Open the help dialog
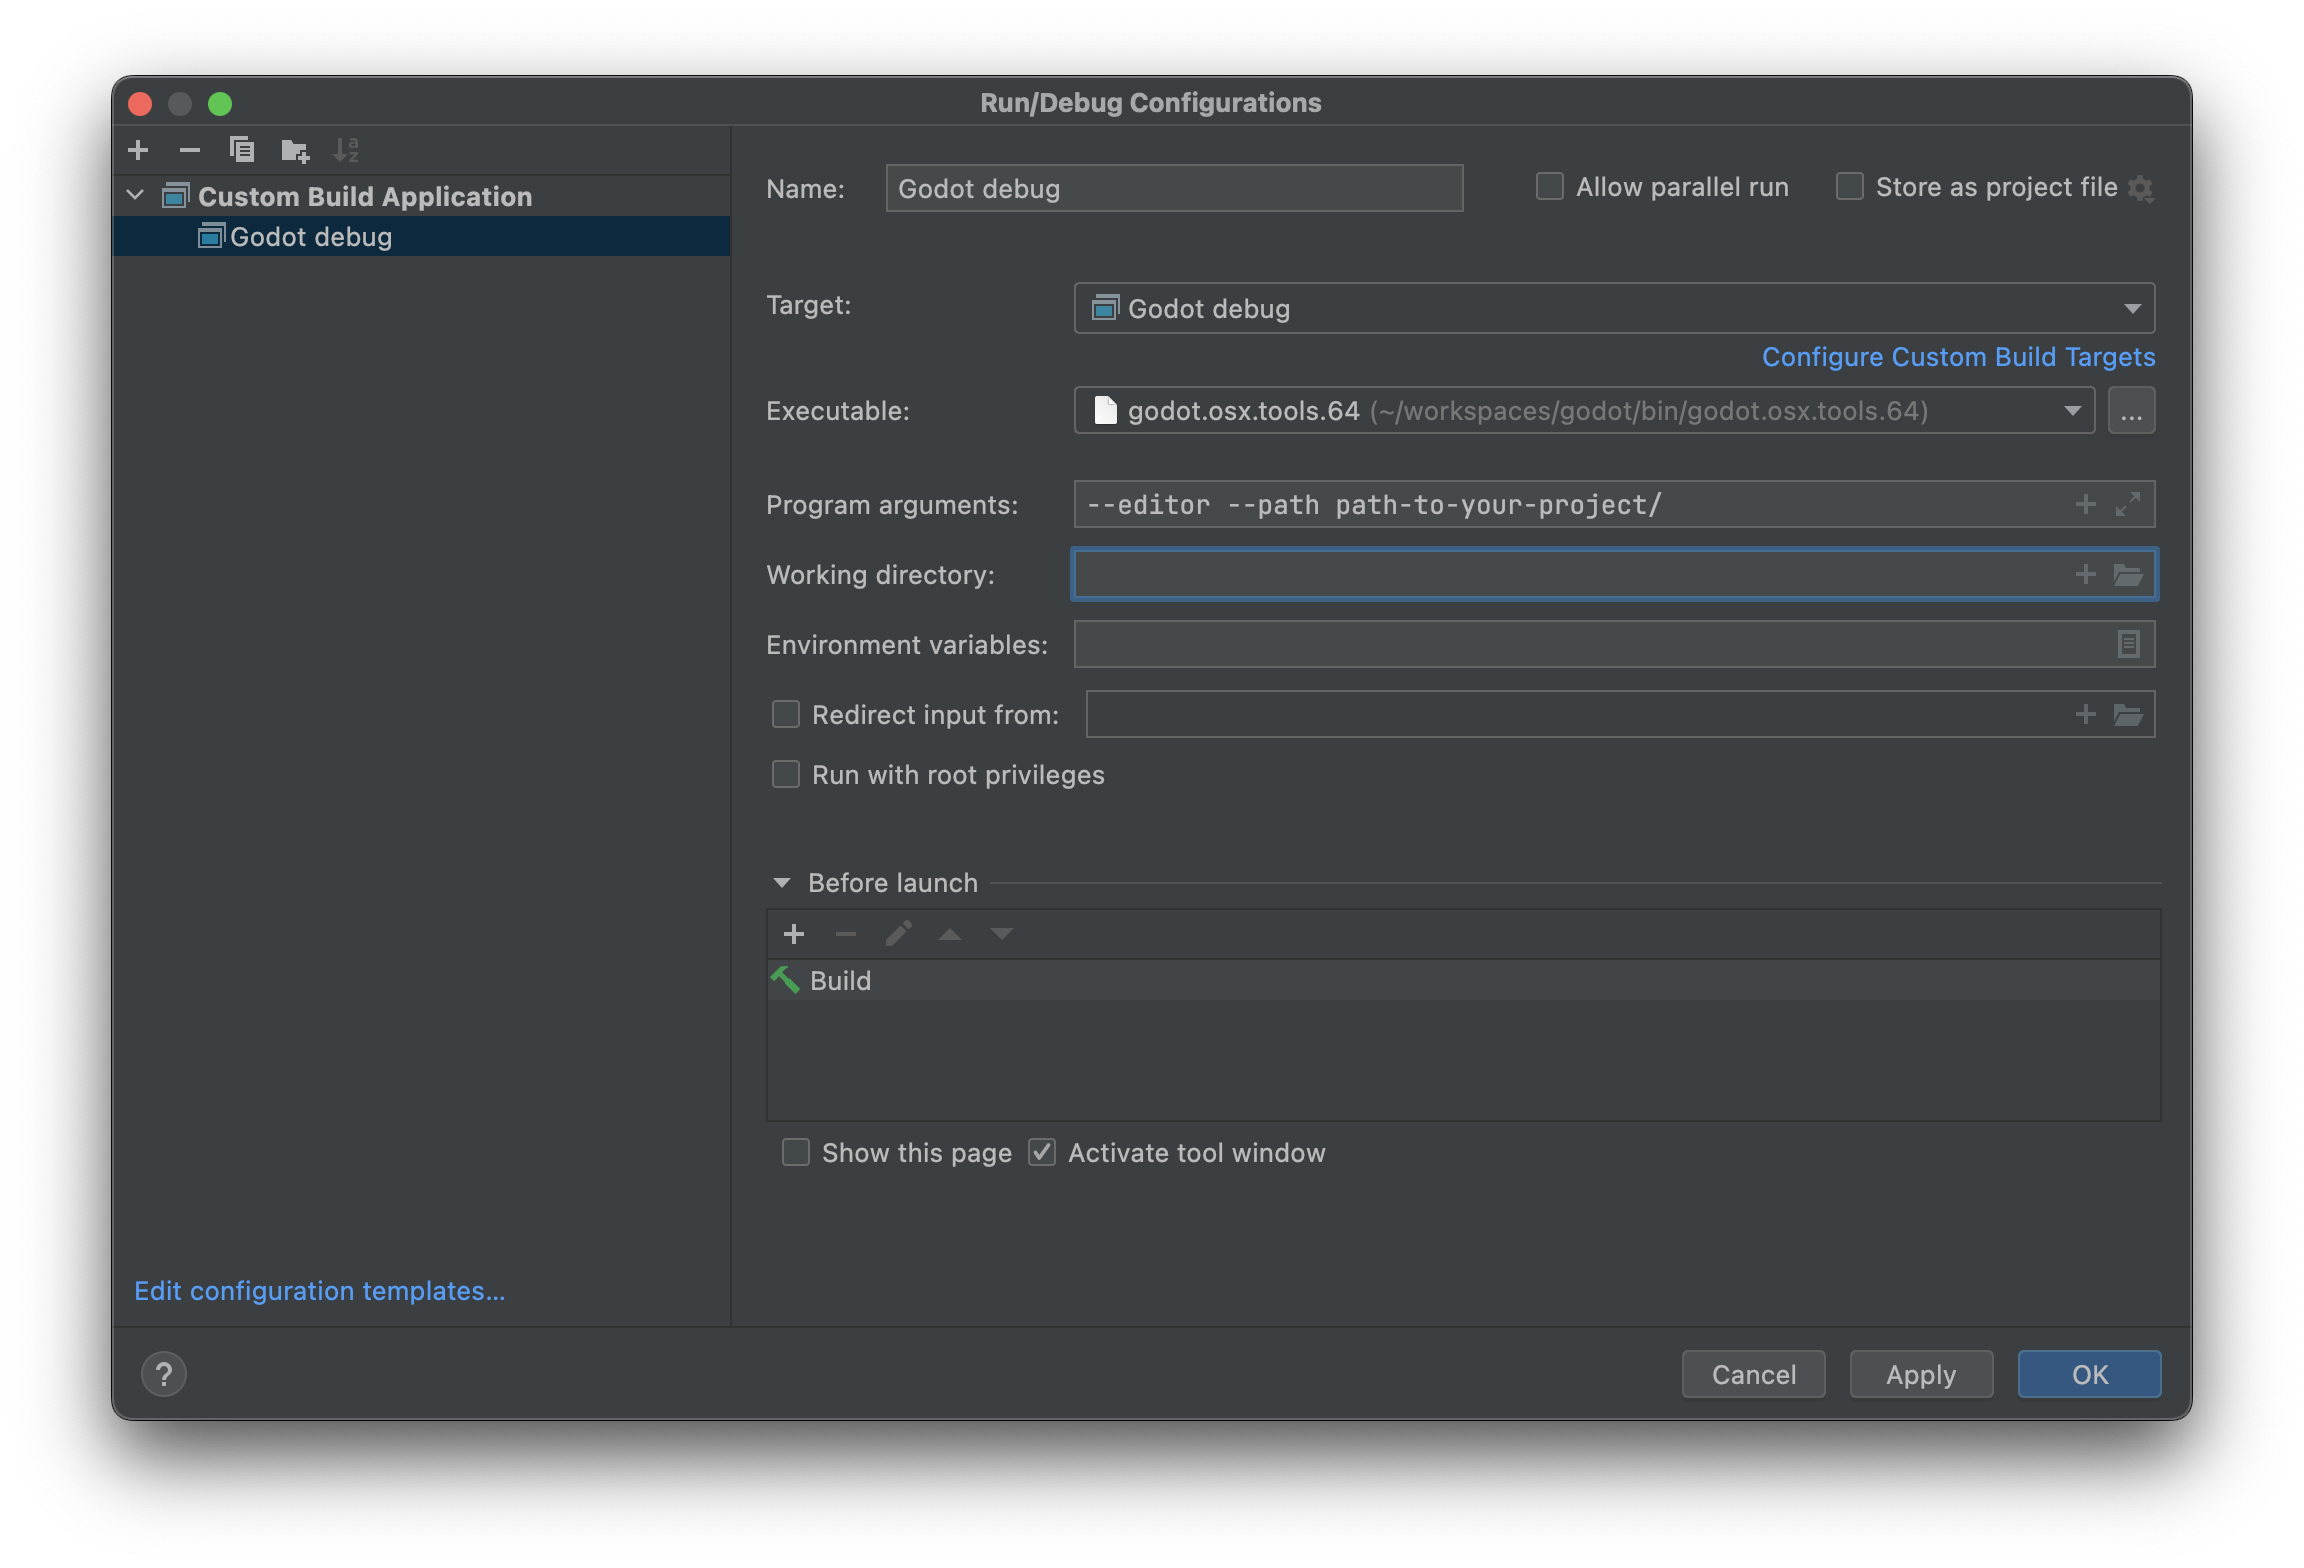 (x=164, y=1374)
